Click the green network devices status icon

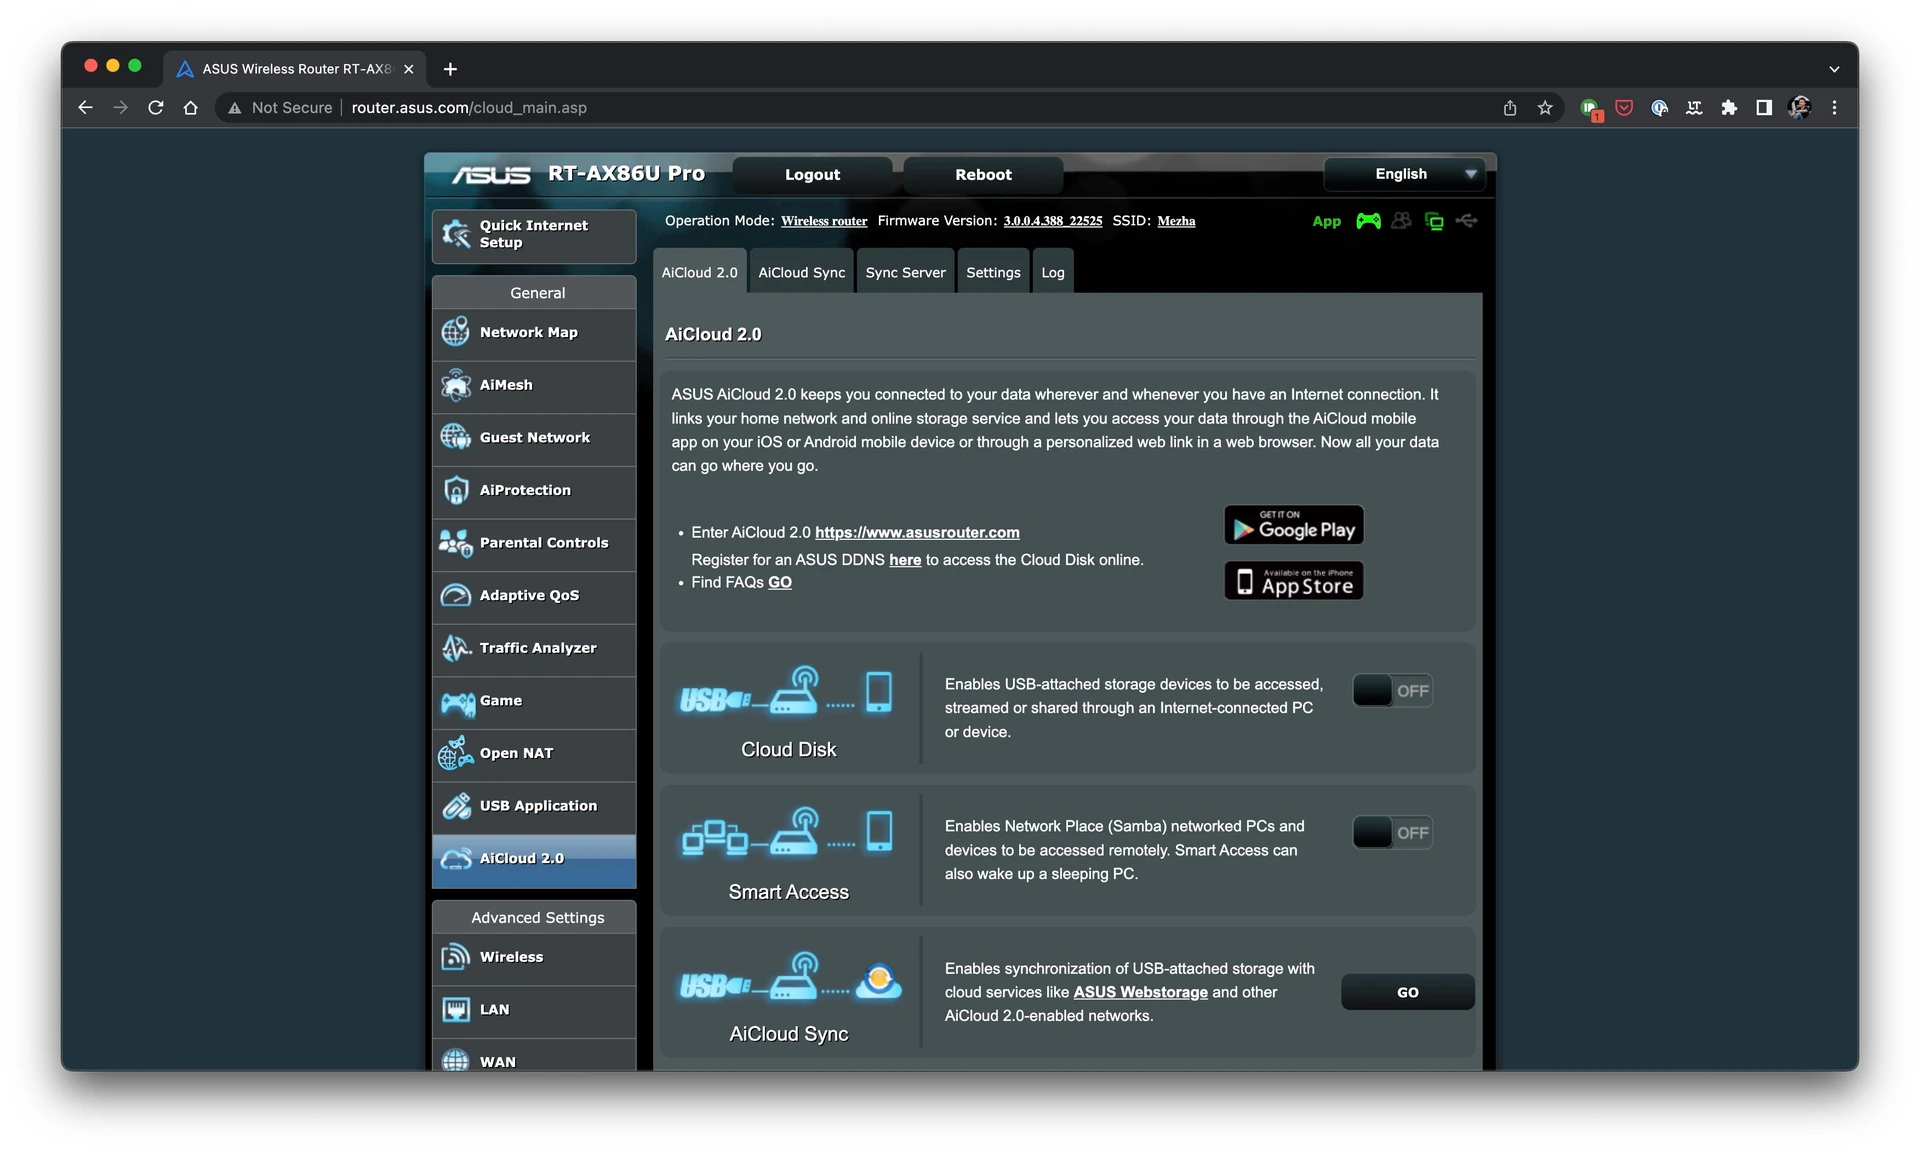click(x=1434, y=221)
